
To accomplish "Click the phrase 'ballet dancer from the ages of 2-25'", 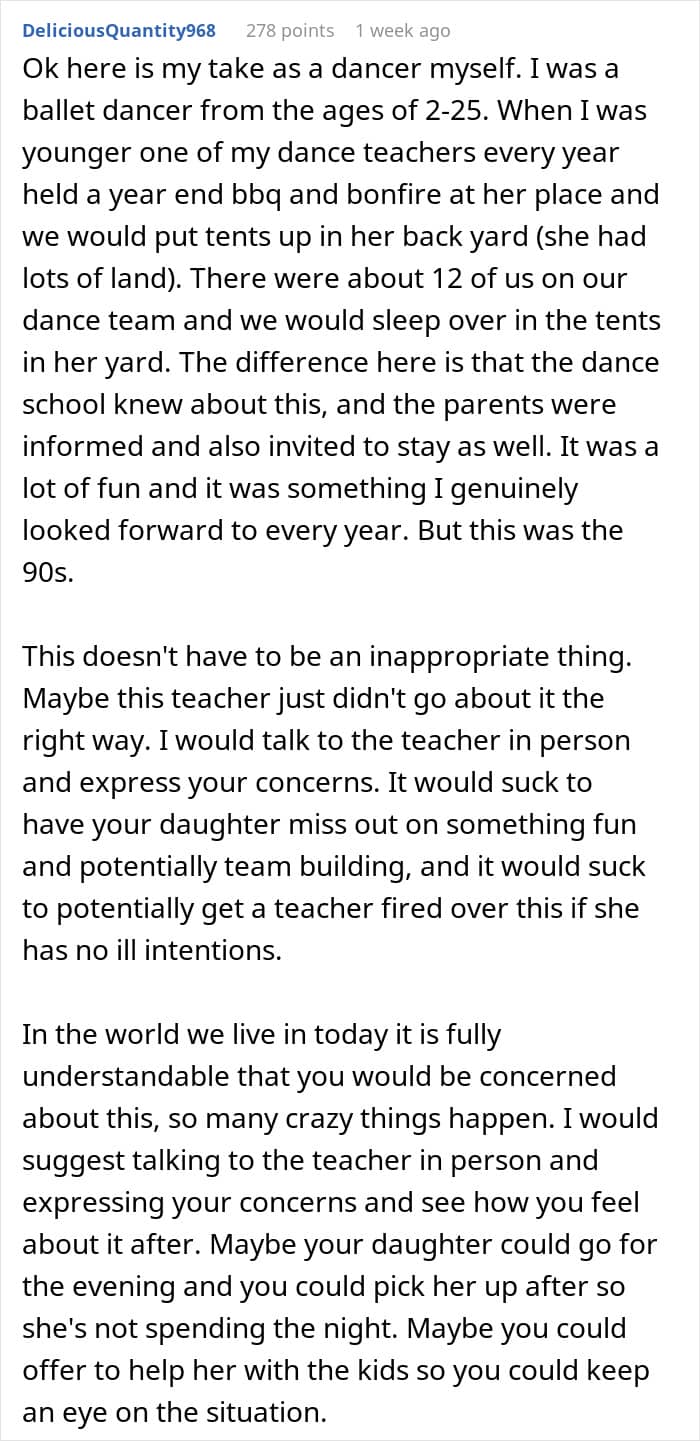I will tap(263, 110).
